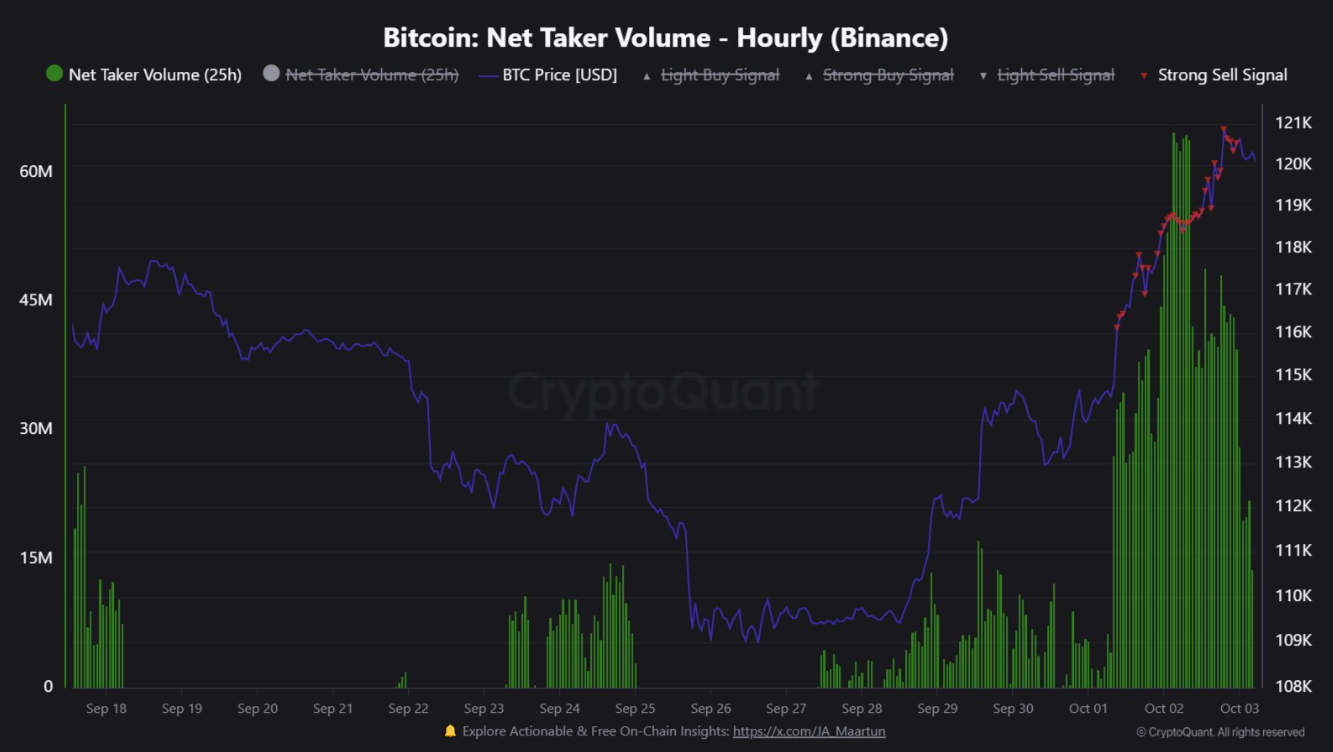Image resolution: width=1333 pixels, height=752 pixels.
Task: Click the CryptoQuant copyright notice
Action: click(x=1220, y=732)
